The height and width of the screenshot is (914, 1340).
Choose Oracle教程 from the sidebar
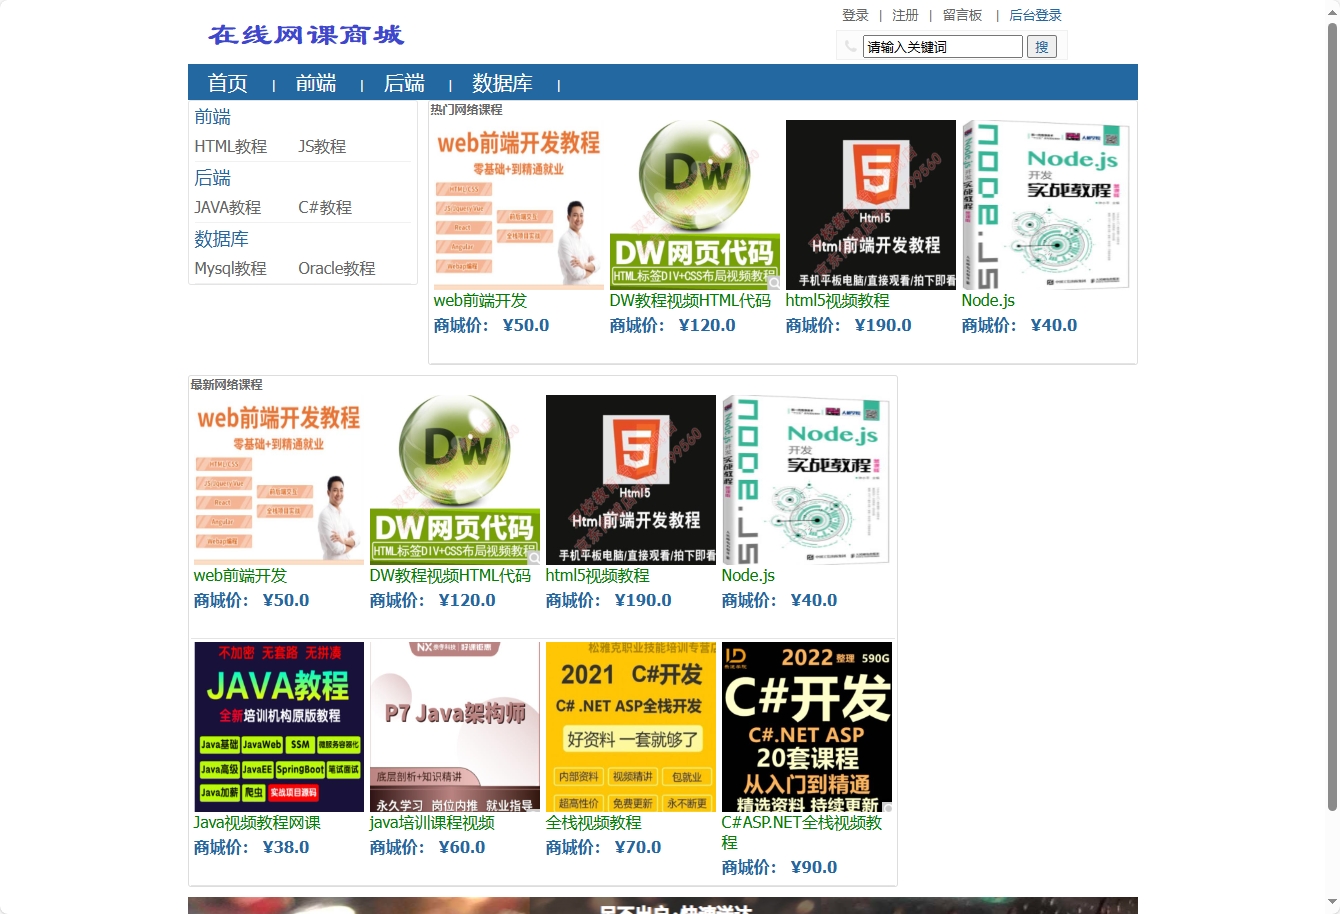click(x=336, y=268)
